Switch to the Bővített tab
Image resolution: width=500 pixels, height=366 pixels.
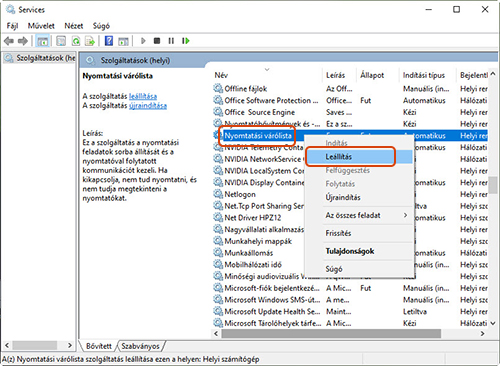(x=99, y=346)
